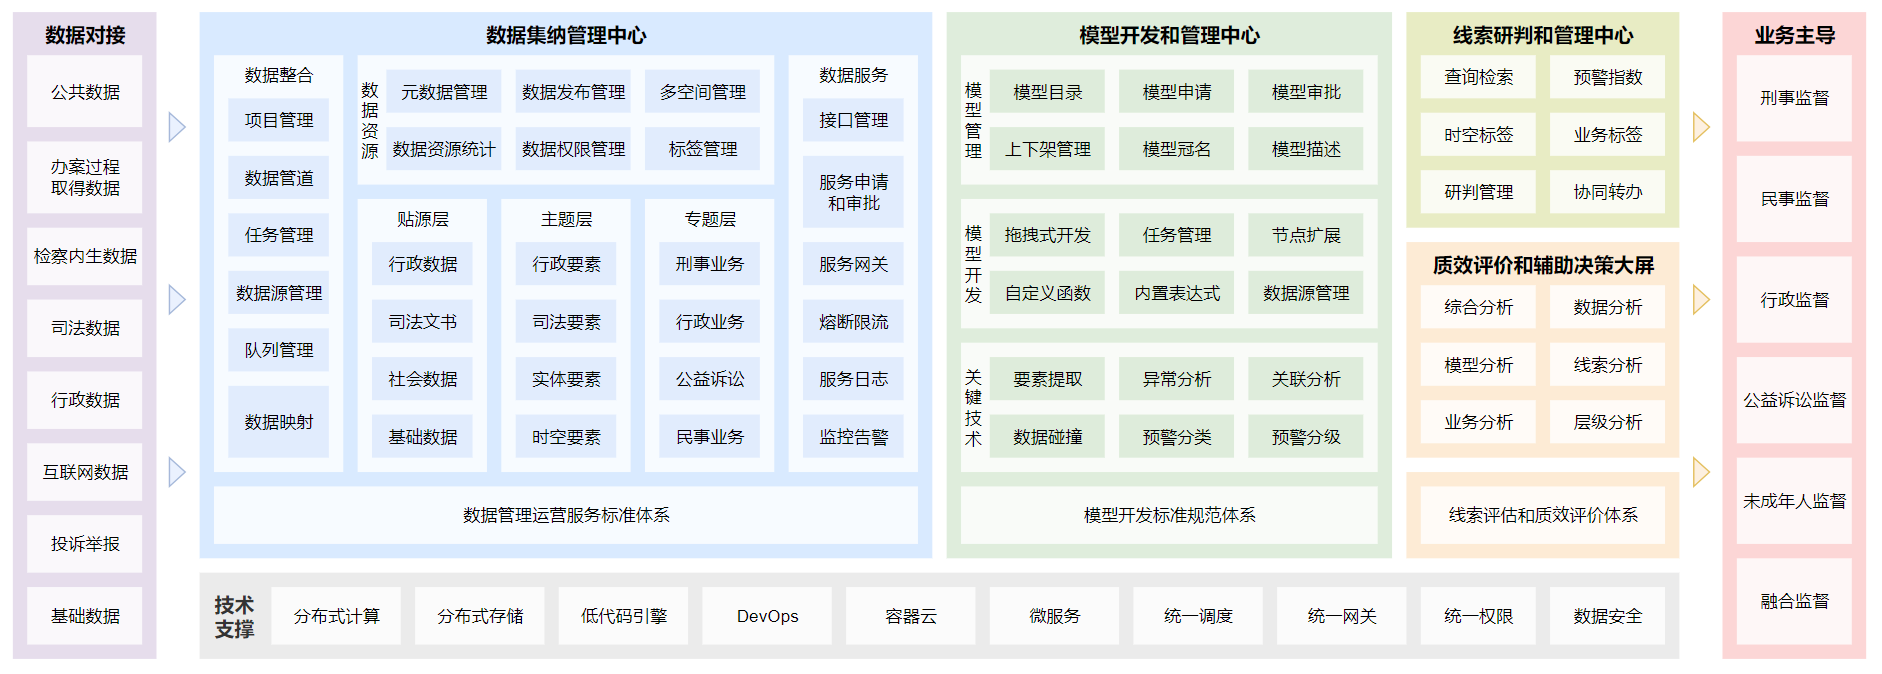Select the 数据管理运营服务标准体系 bar

tap(566, 515)
